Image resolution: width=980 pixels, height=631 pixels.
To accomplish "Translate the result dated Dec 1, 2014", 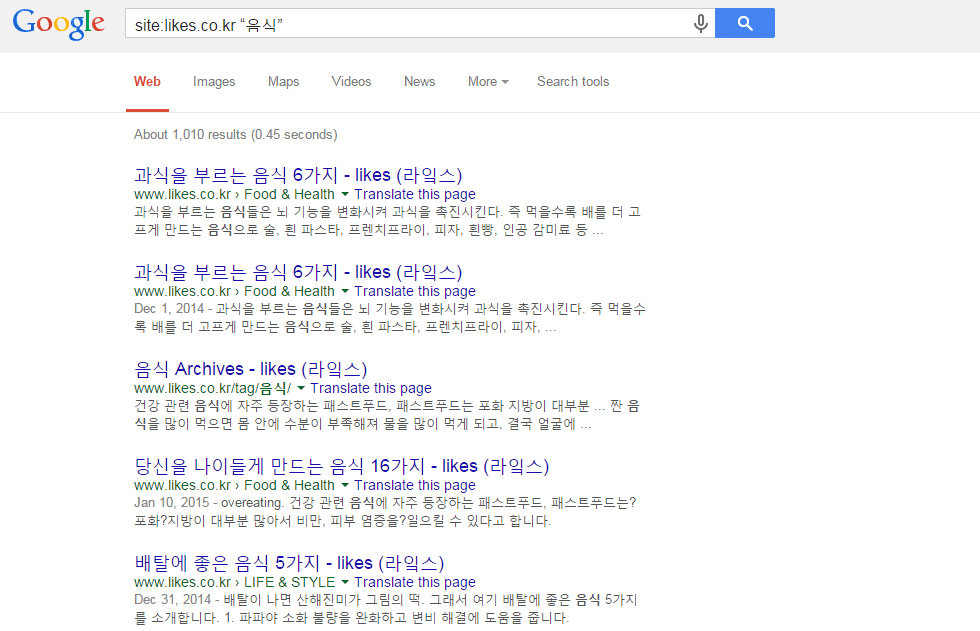I will (x=415, y=292).
